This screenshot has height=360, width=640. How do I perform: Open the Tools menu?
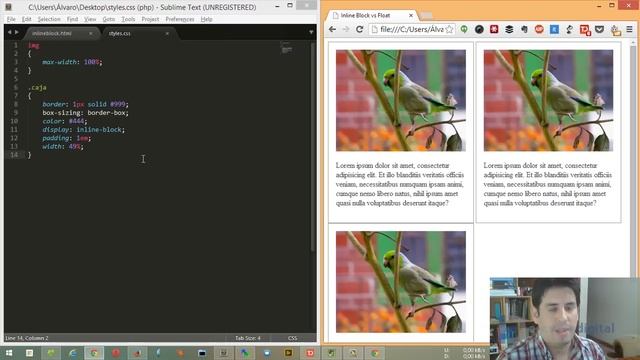point(128,19)
